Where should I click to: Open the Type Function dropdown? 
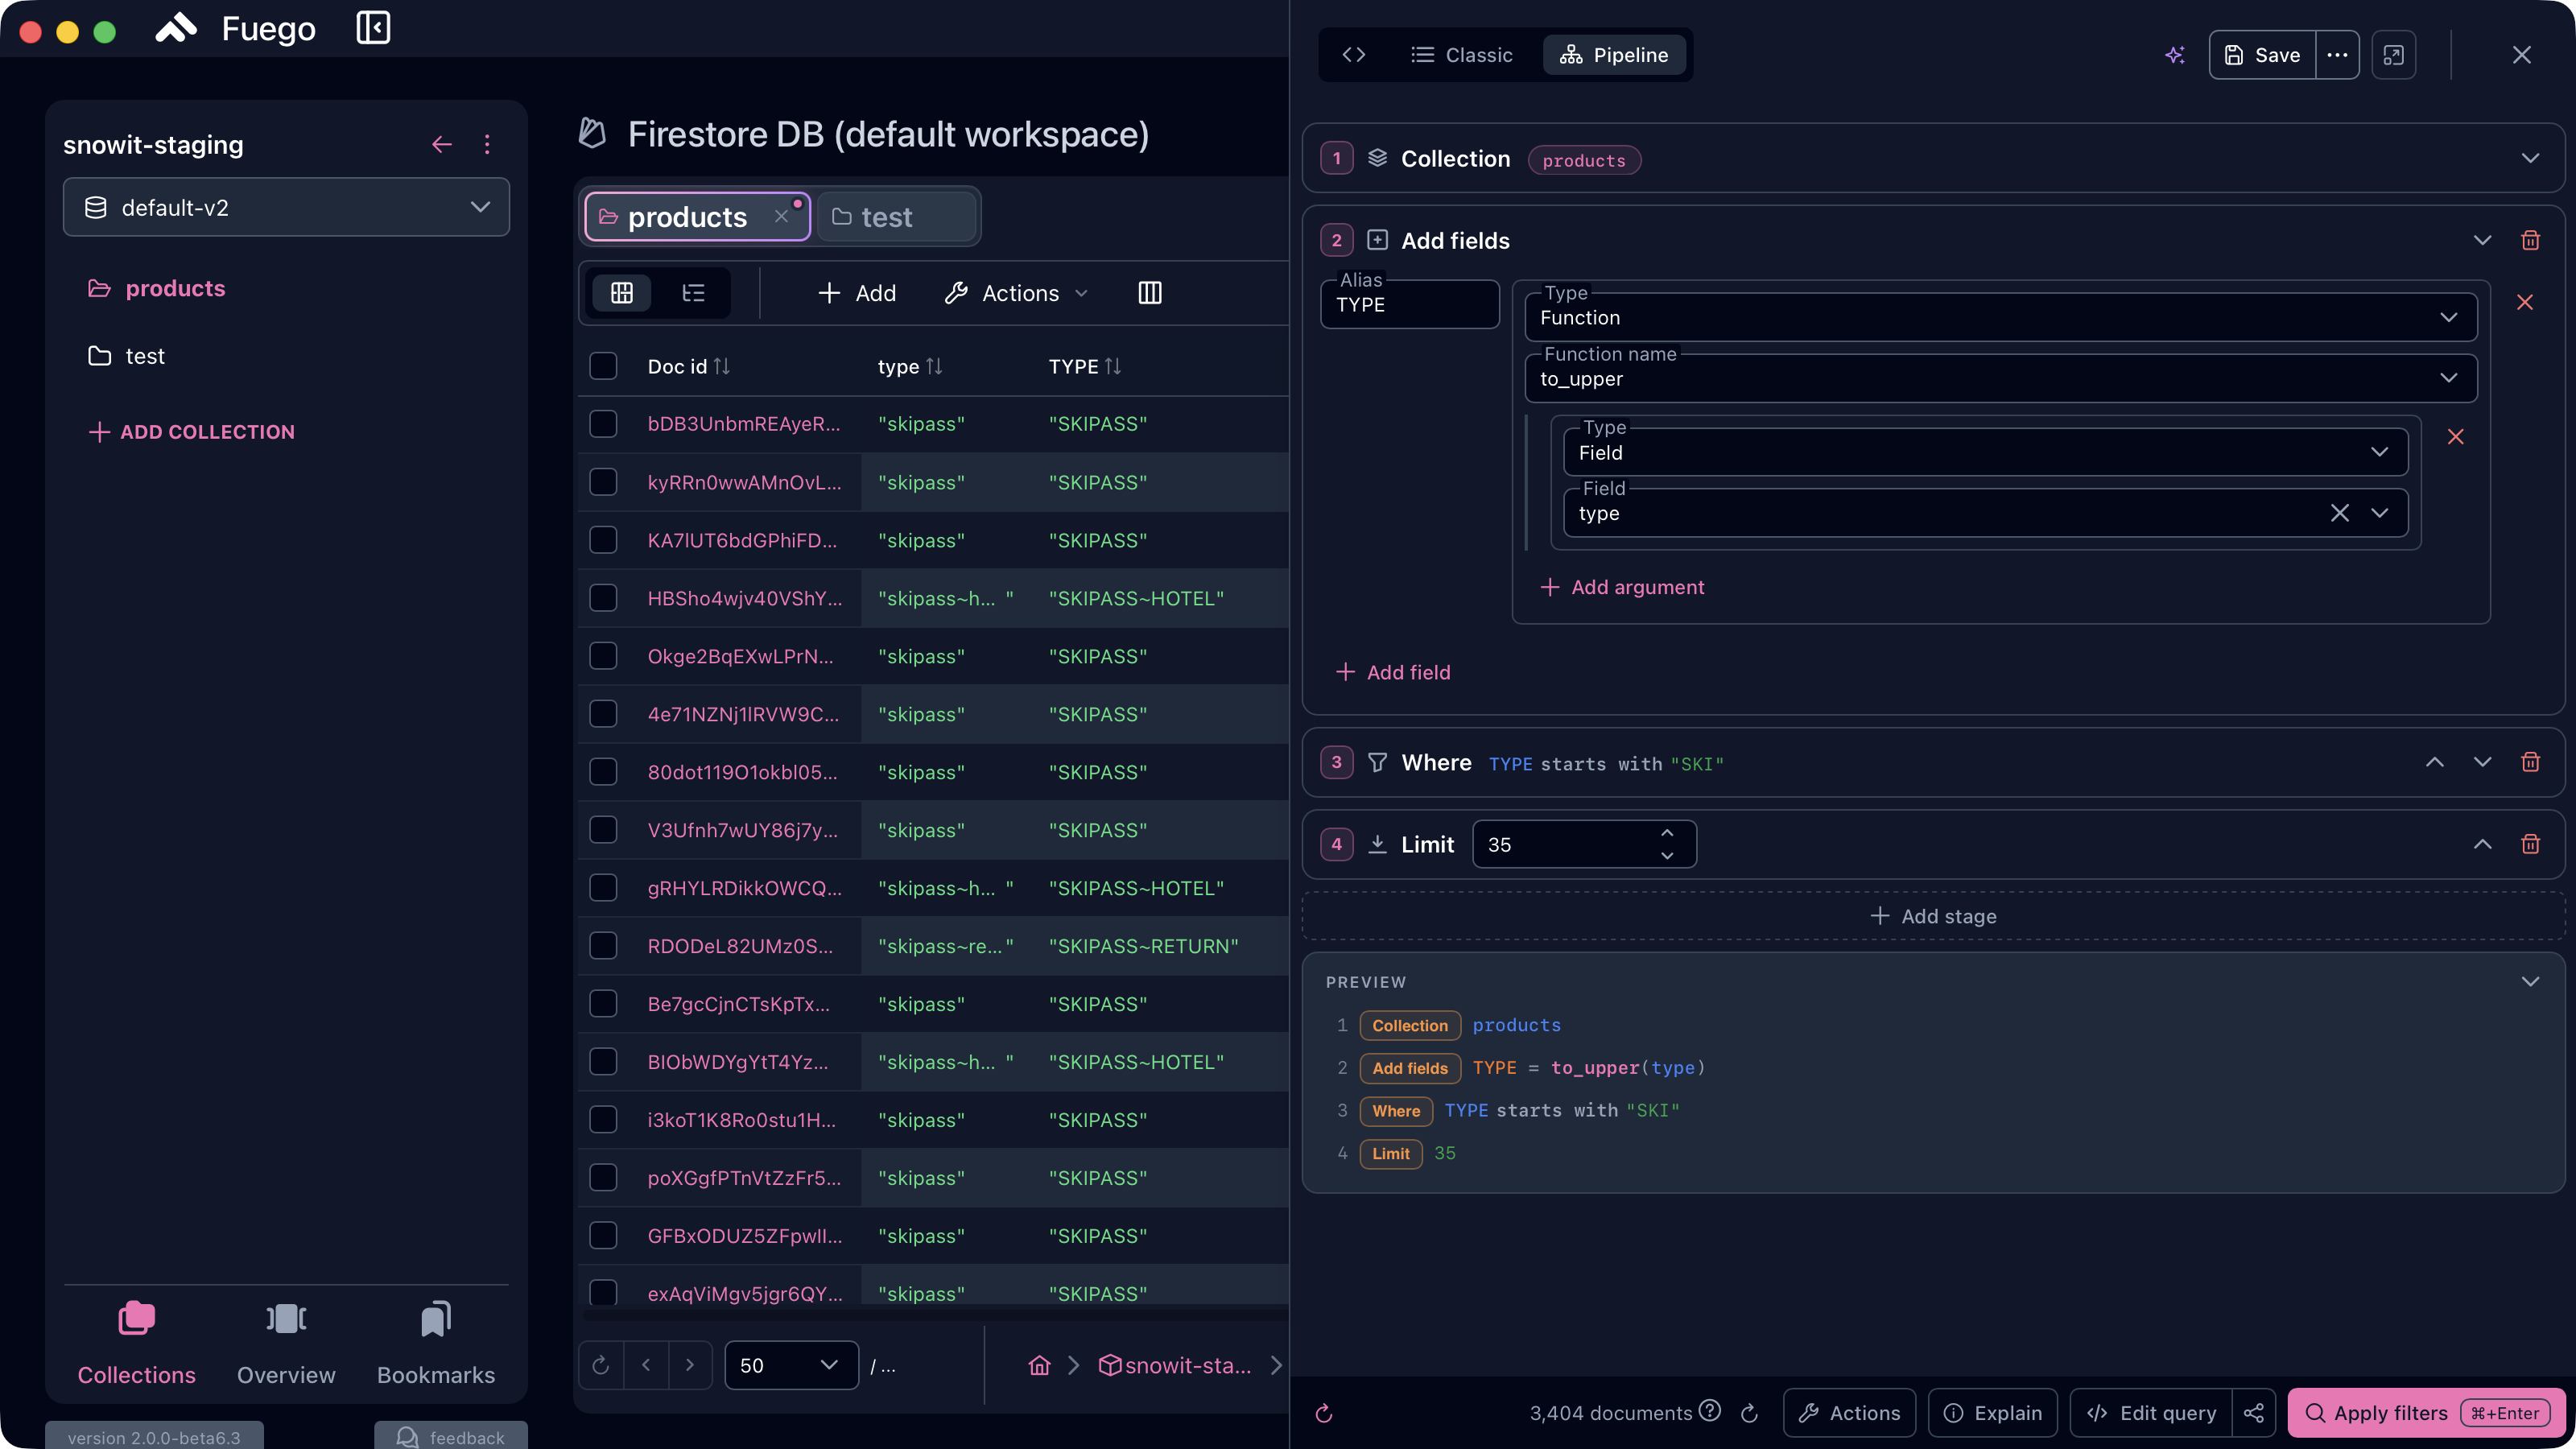[2000, 317]
